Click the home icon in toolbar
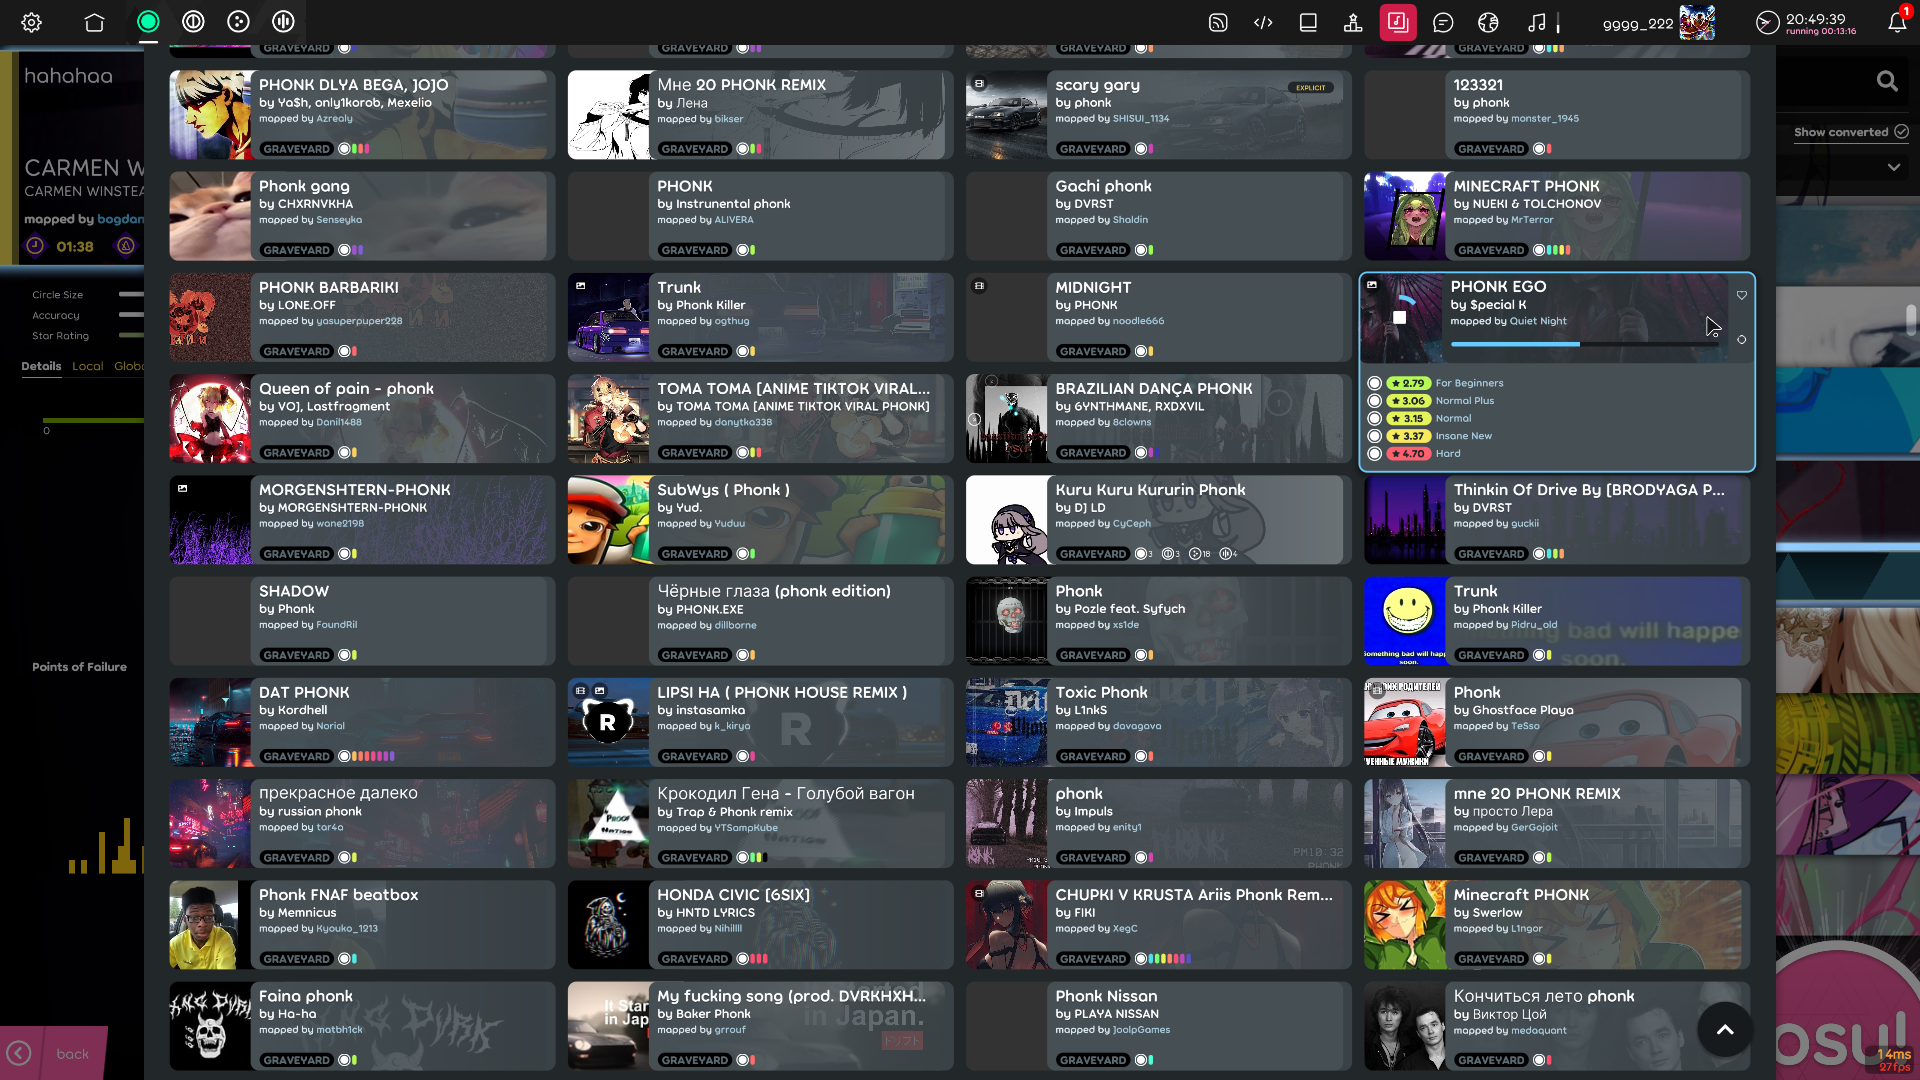Screen dimensions: 1920x1080 click(x=94, y=22)
